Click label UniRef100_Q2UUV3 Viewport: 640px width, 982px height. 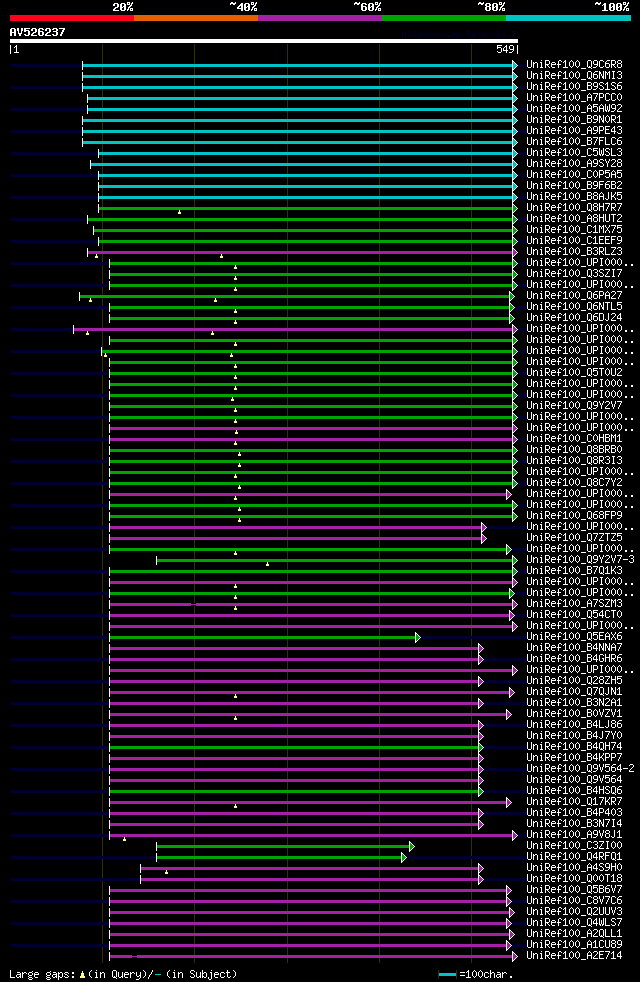pos(574,912)
